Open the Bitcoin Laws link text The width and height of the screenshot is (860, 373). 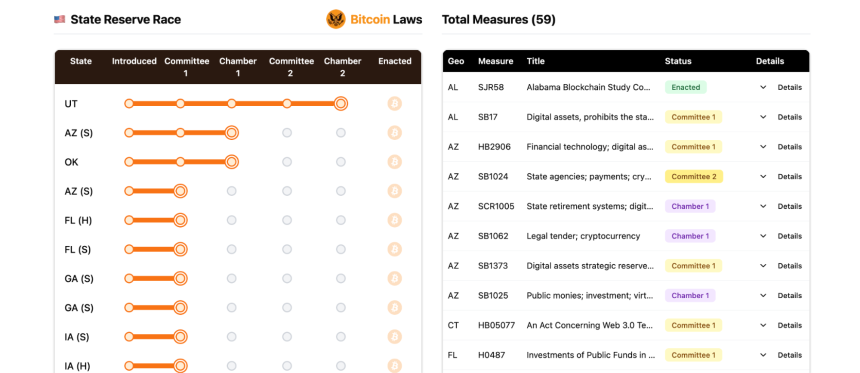[386, 20]
